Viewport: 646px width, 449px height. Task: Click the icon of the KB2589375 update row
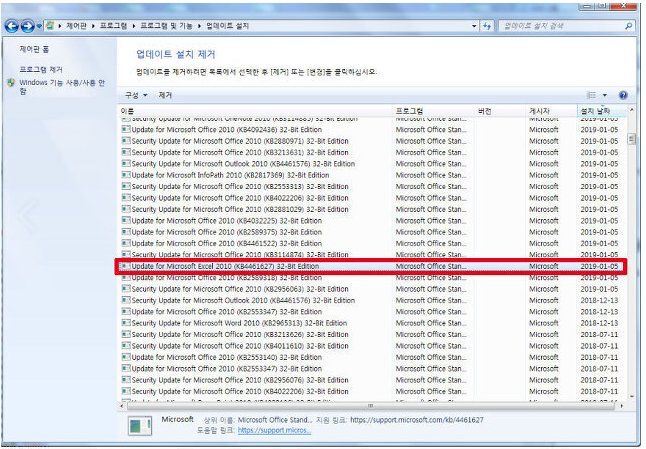(126, 232)
